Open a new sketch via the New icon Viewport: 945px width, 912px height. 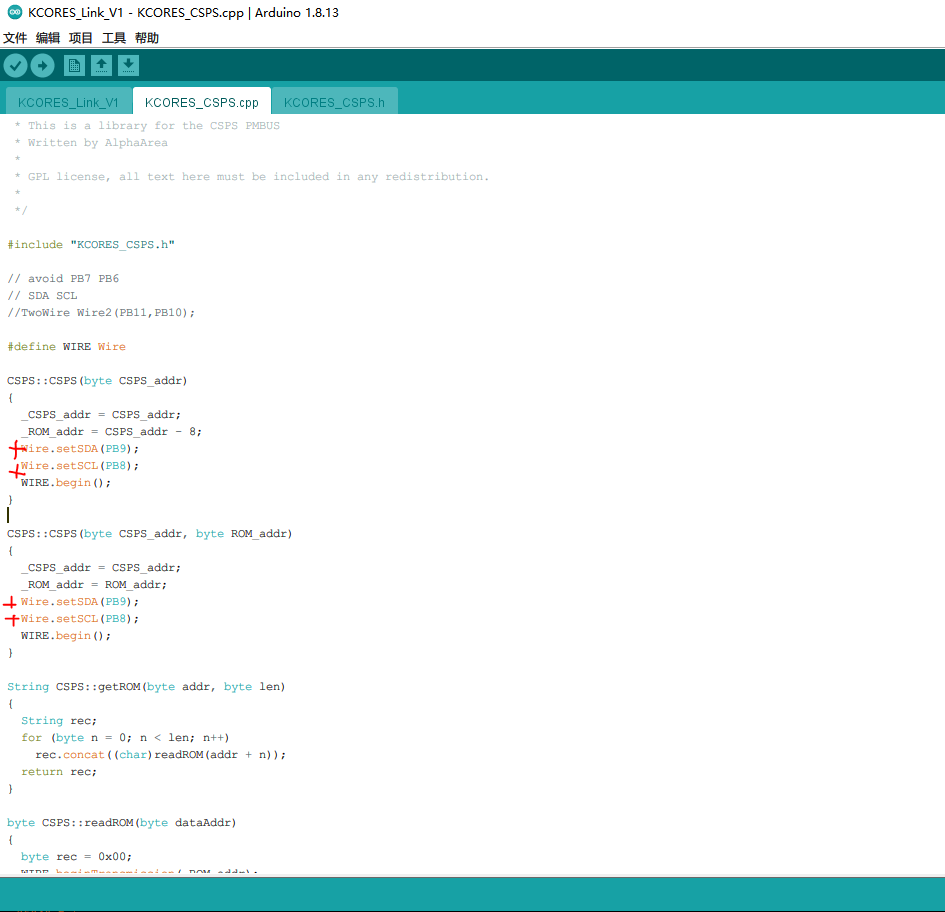tap(73, 64)
